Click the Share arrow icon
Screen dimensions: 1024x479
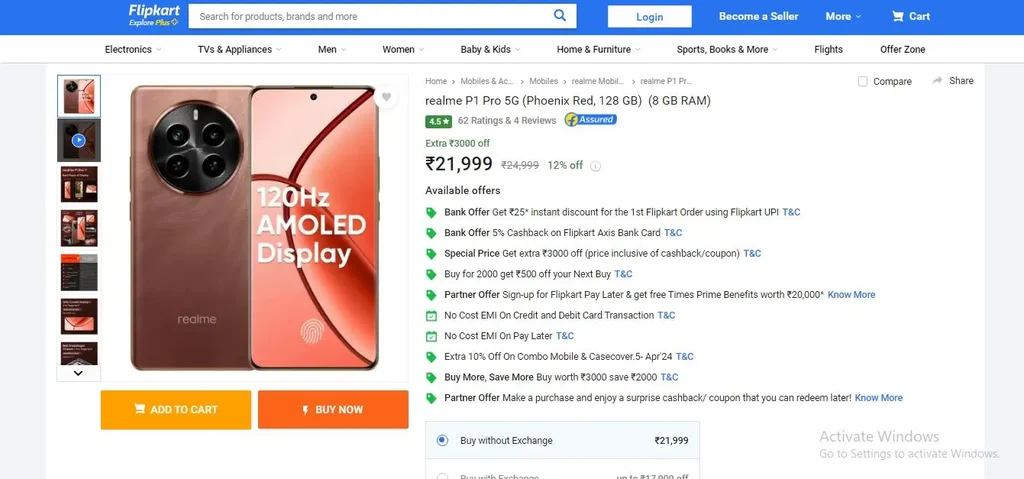pyautogui.click(x=937, y=80)
